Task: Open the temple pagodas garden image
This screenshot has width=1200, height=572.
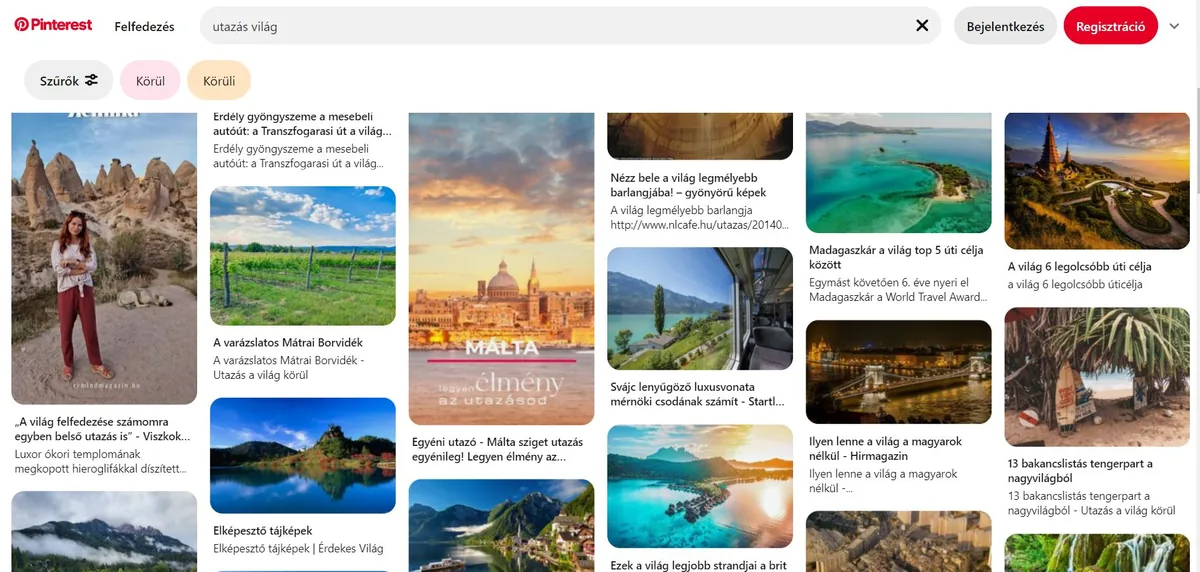Action: (1097, 180)
